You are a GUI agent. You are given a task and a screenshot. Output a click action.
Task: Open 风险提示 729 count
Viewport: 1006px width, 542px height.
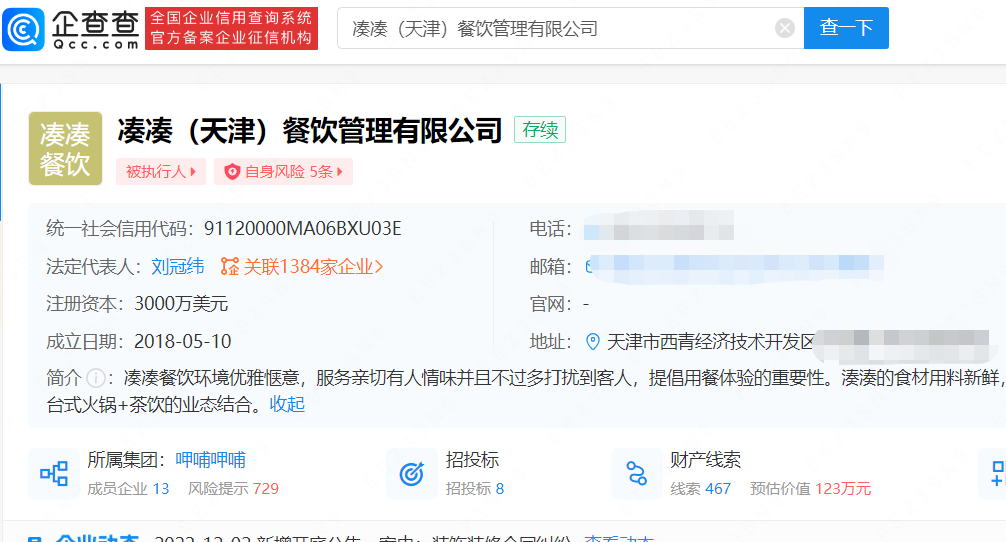tap(234, 489)
